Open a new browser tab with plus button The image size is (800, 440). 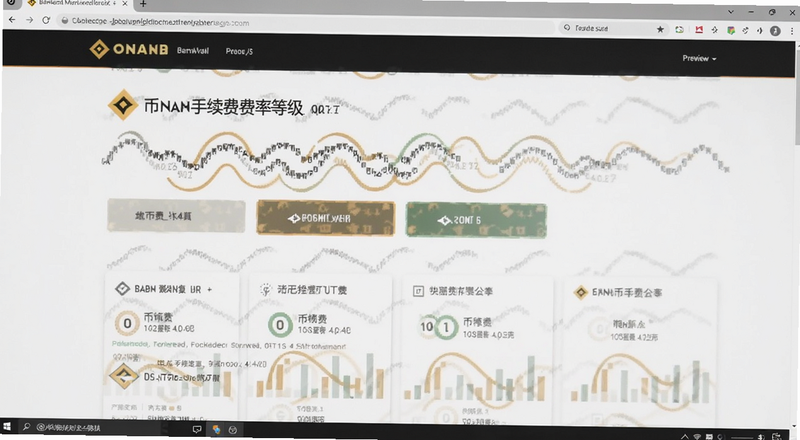pyautogui.click(x=143, y=4)
